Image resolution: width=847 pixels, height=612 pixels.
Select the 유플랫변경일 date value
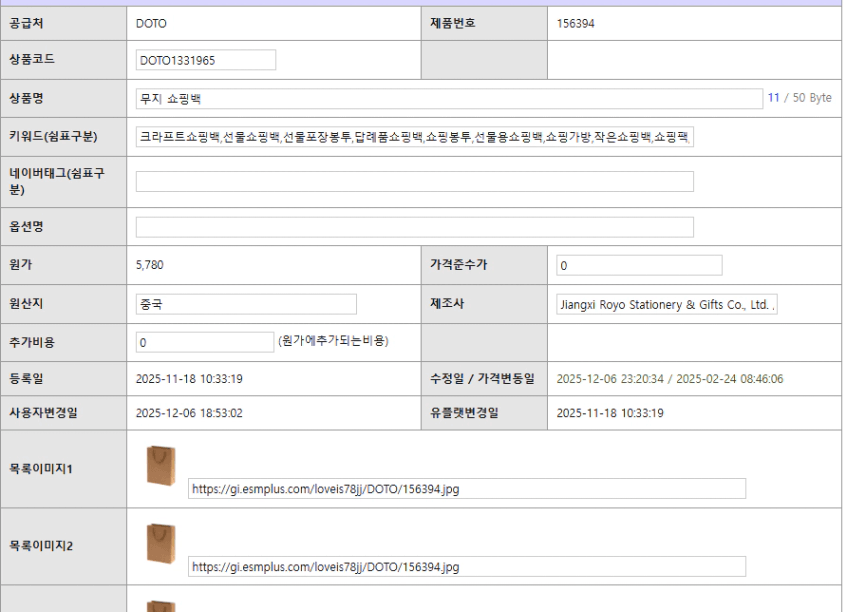610,413
